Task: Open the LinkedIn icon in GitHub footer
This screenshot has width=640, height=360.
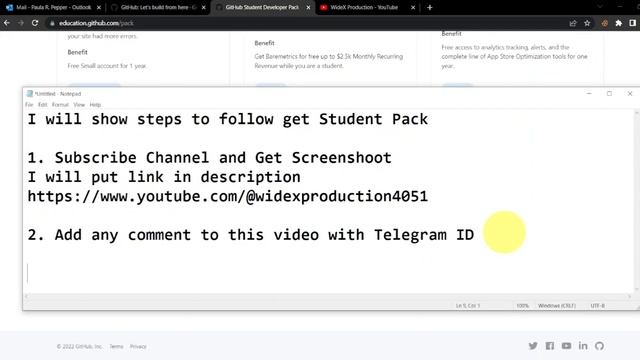Action: 583,346
